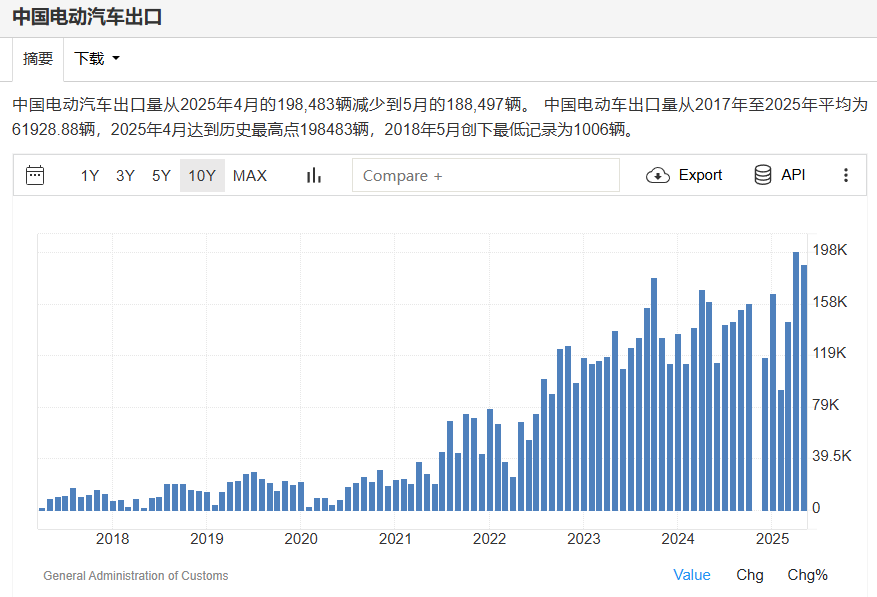Click the Export text label
Image resolution: width=877 pixels, height=597 pixels.
click(700, 175)
